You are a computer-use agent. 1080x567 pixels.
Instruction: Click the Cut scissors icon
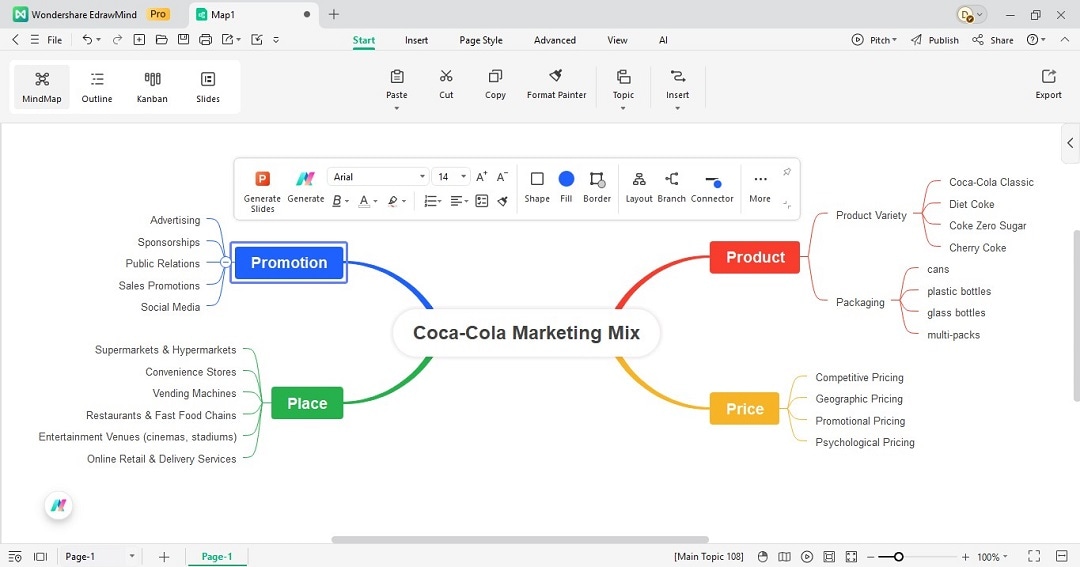coord(446,84)
